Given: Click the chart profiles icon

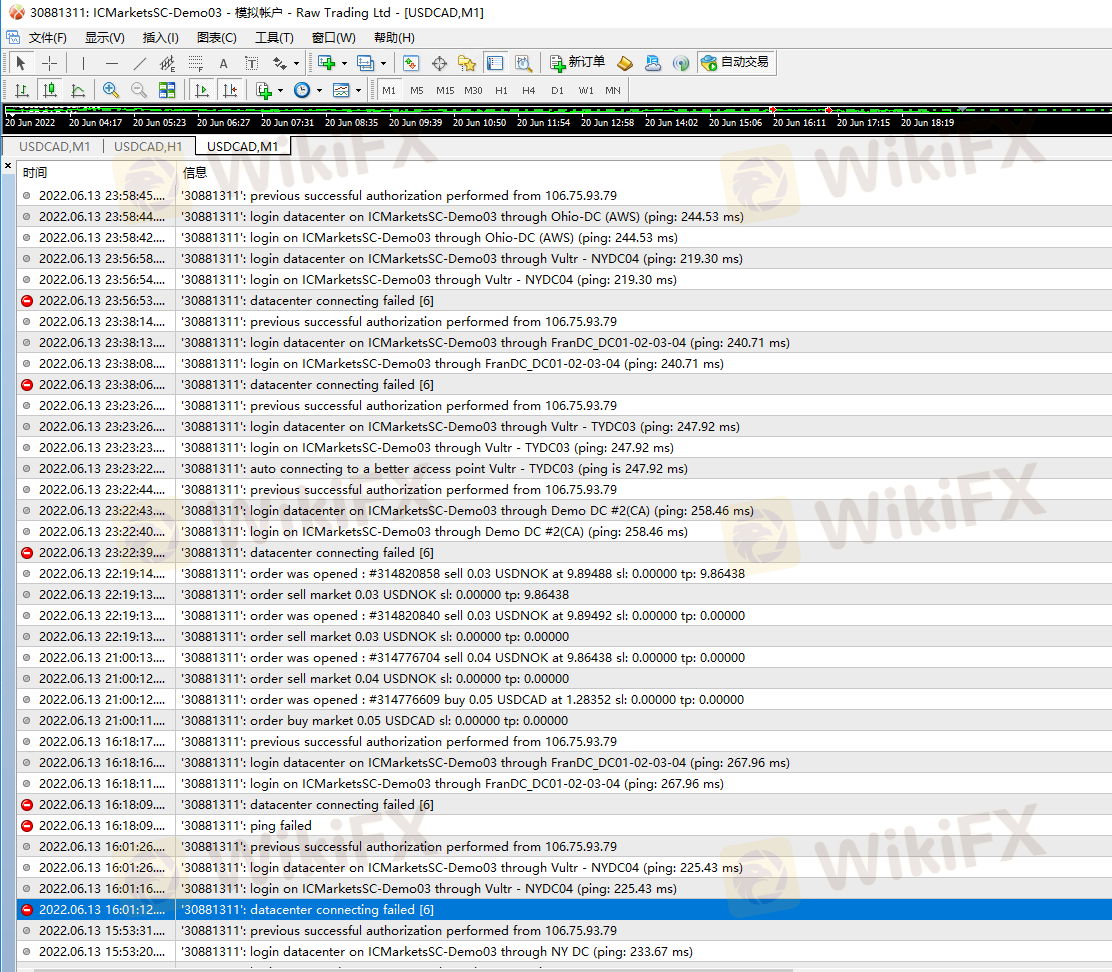Looking at the screenshot, I should (365, 63).
